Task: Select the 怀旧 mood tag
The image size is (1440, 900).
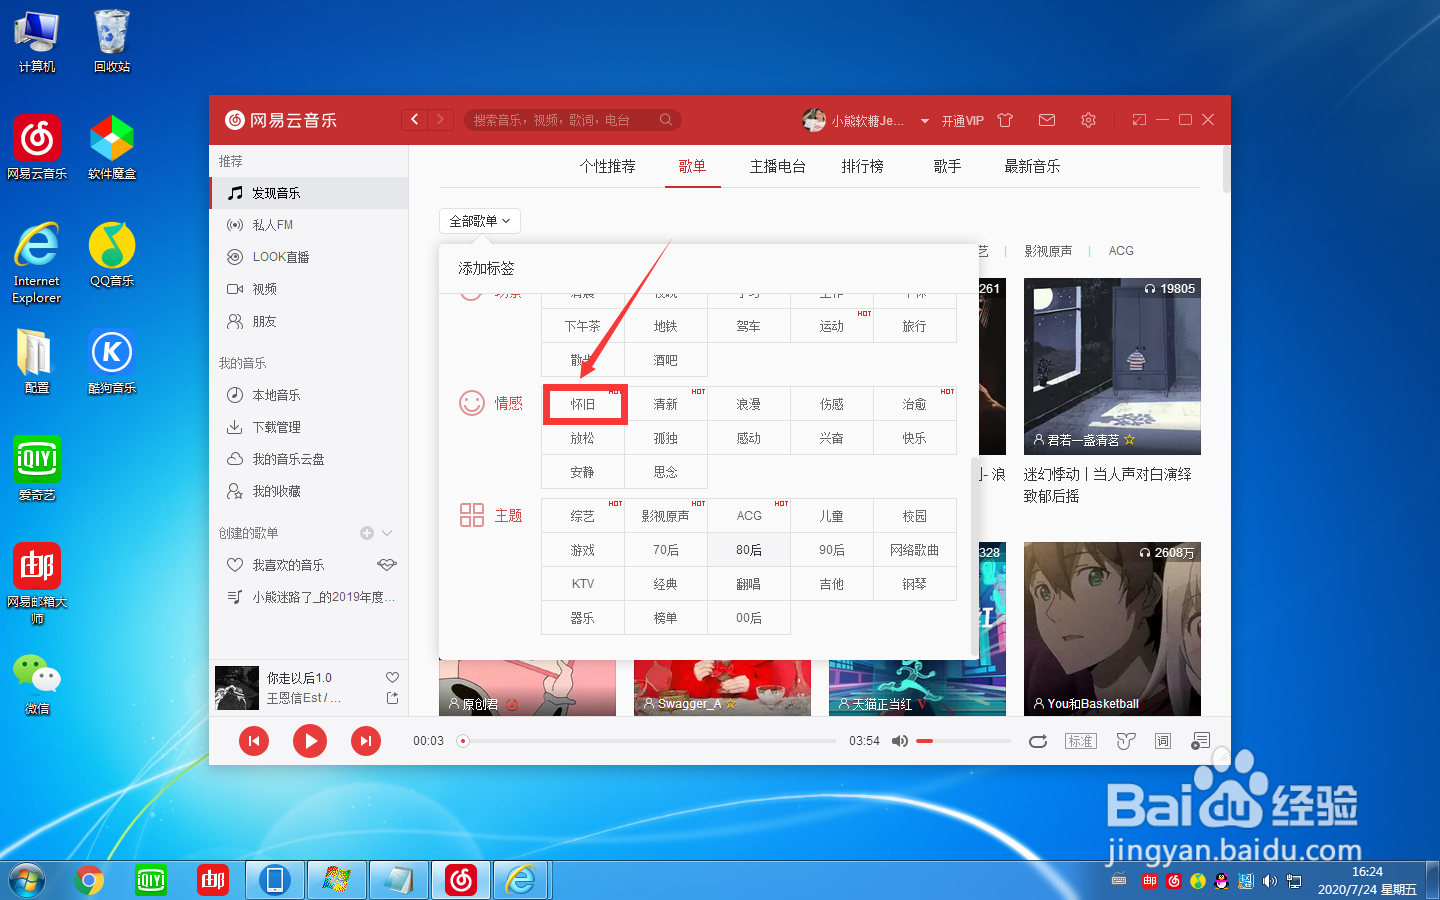Action: click(x=583, y=404)
